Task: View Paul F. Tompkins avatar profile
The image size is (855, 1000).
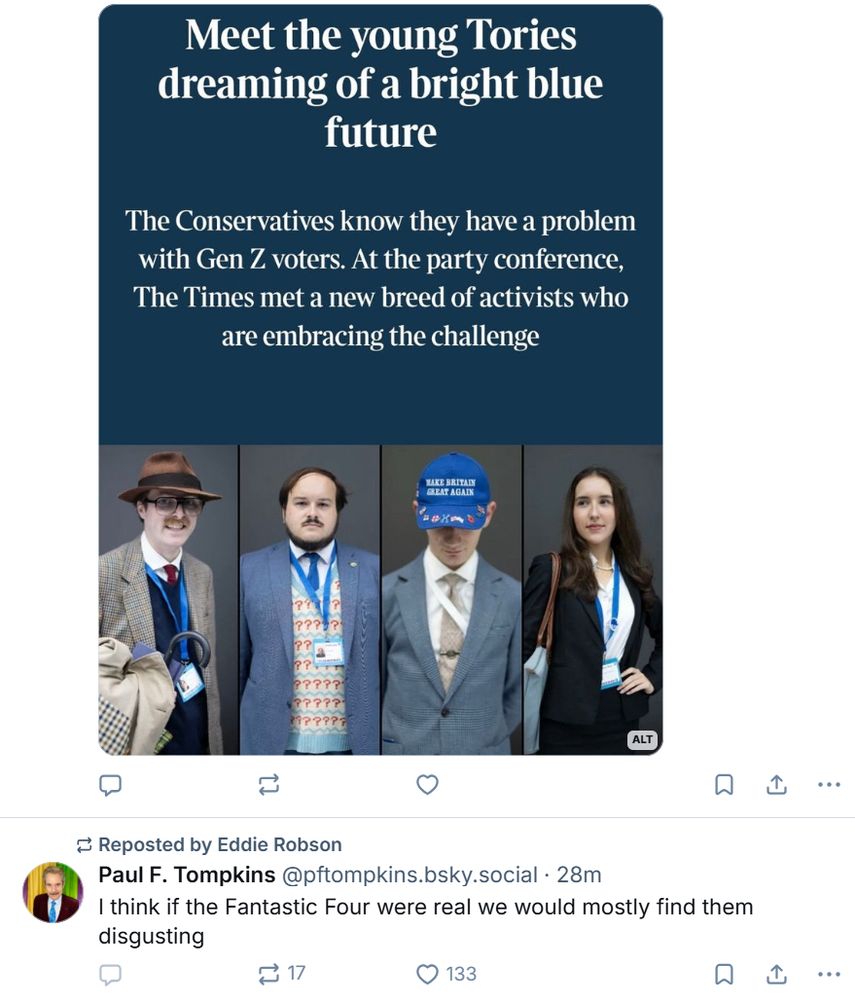Action: (x=53, y=892)
